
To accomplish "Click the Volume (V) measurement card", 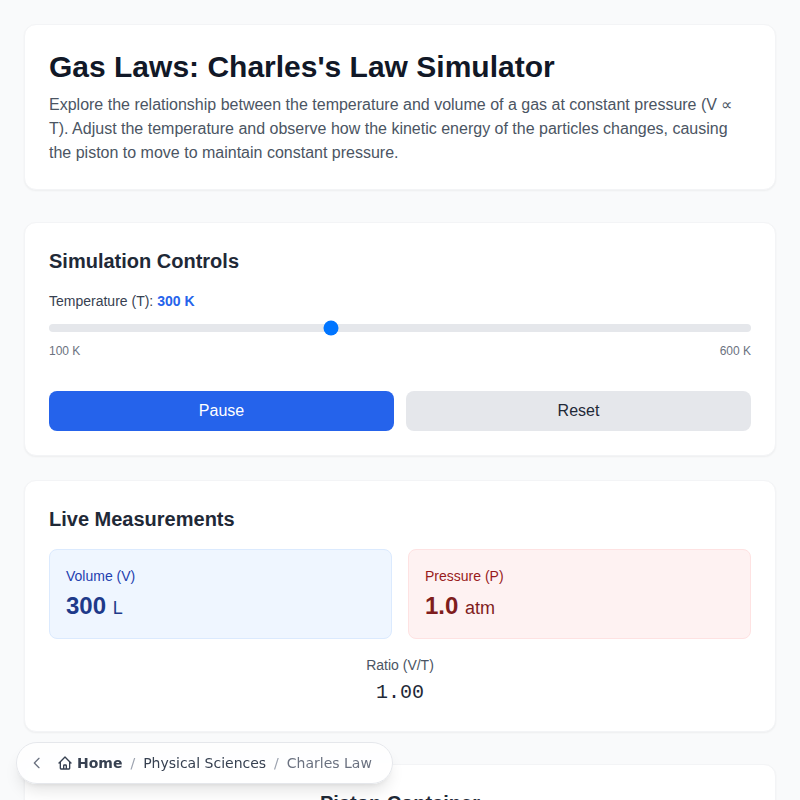I will pos(220,593).
